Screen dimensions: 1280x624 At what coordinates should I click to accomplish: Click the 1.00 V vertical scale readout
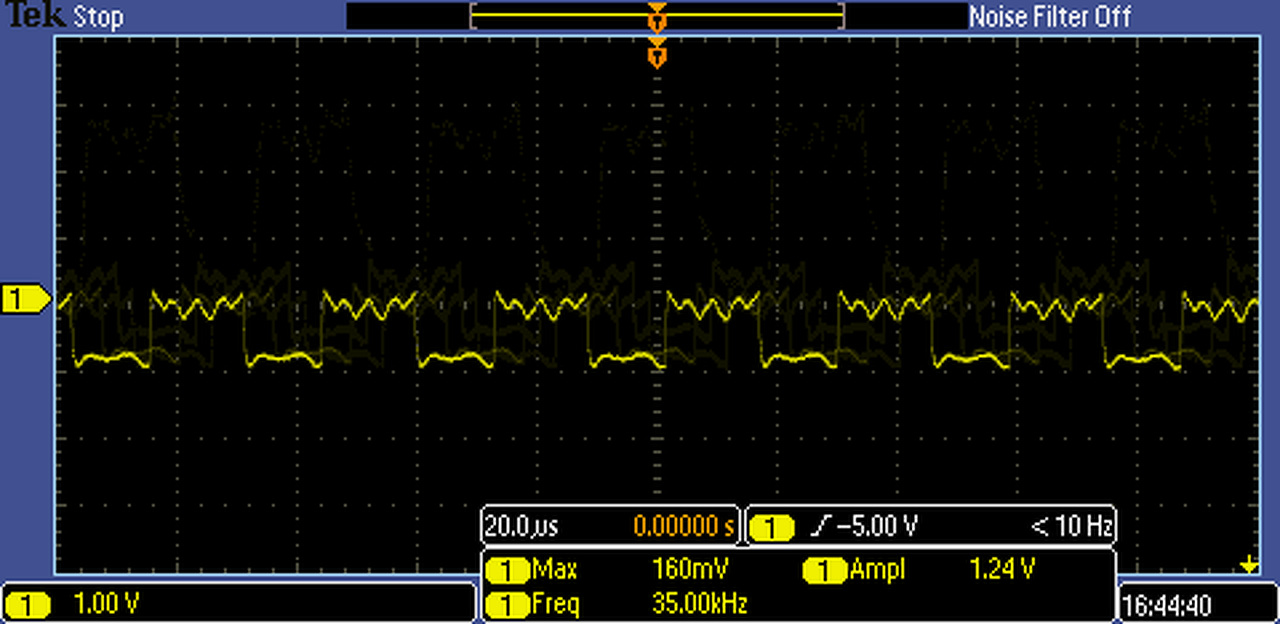(x=106, y=605)
